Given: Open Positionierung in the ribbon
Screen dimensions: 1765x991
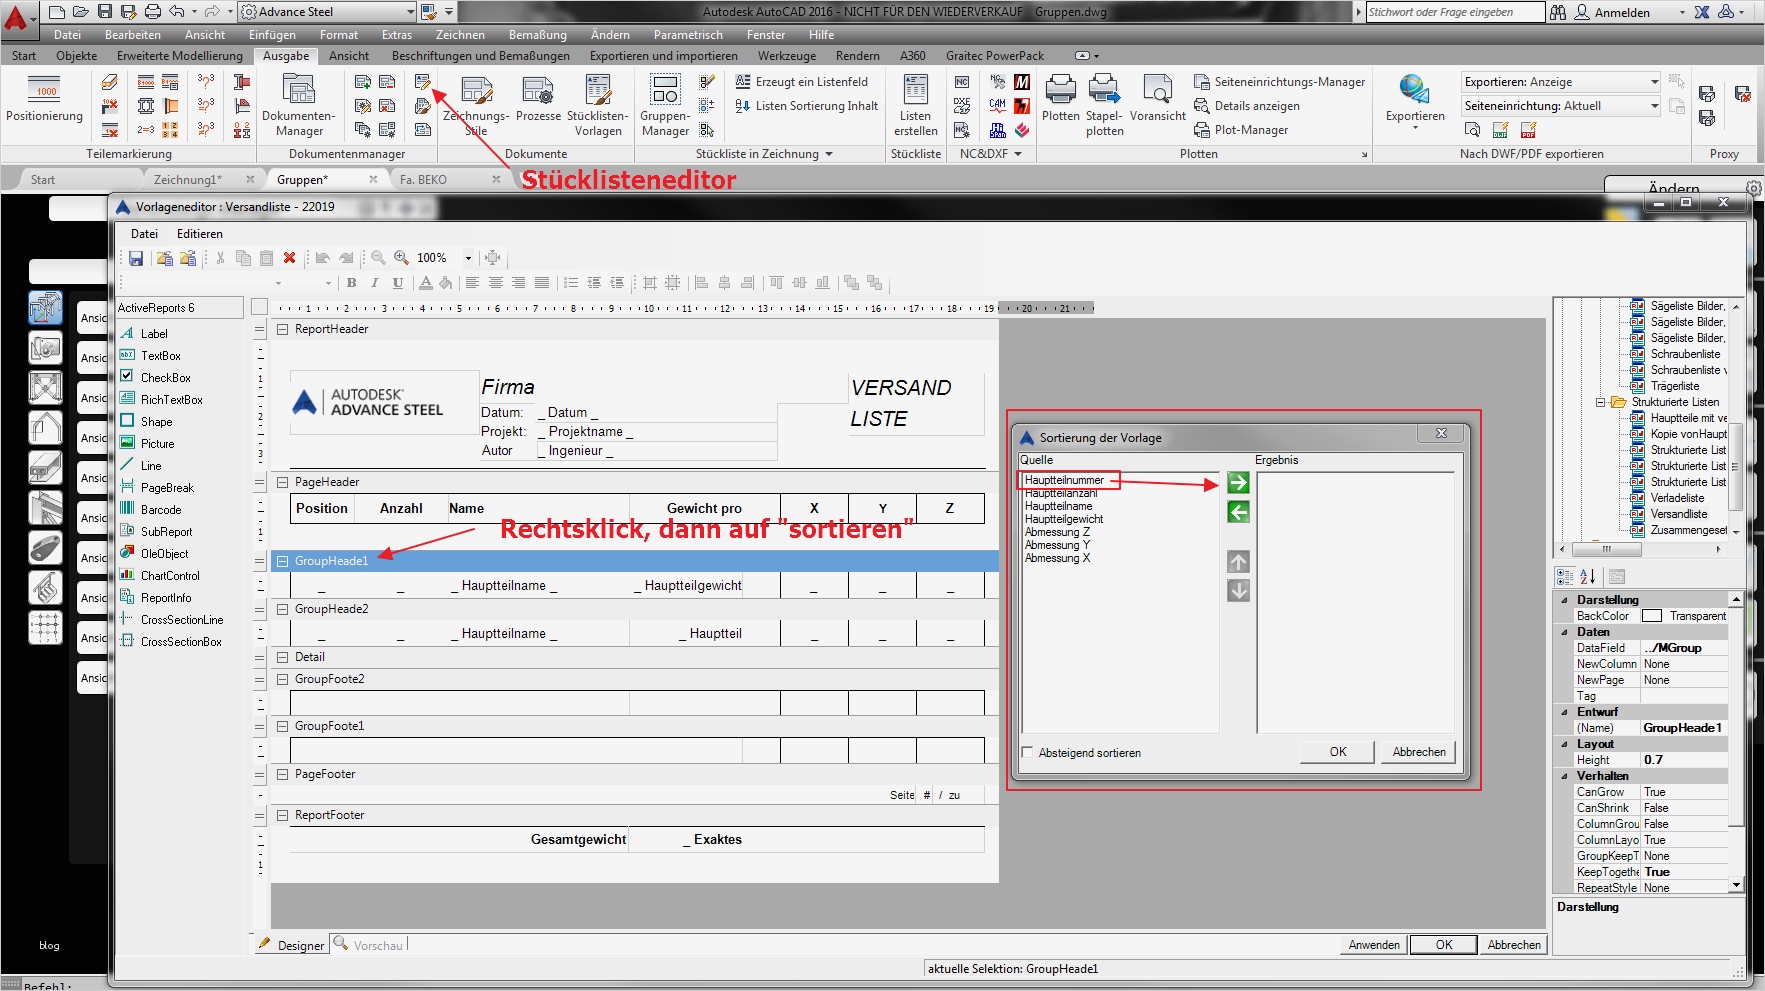Looking at the screenshot, I should [44, 98].
